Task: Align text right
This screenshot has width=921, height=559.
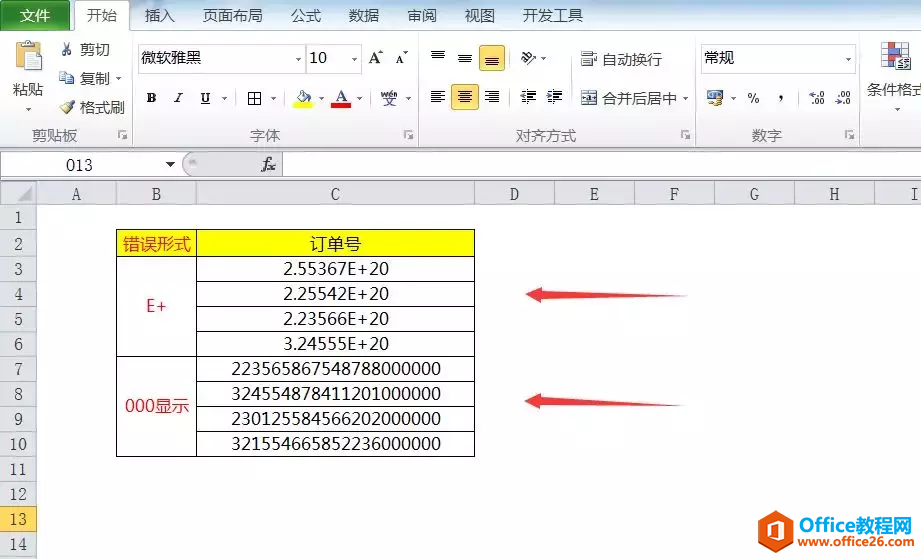Action: click(492, 97)
